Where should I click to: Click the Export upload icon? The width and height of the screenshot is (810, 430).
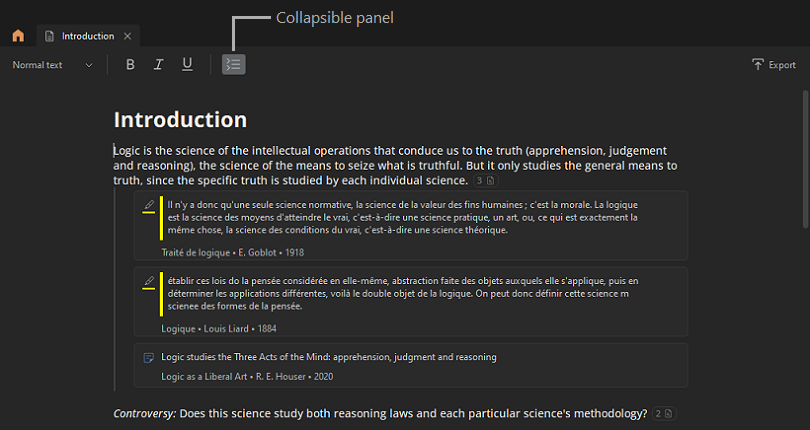click(758, 65)
